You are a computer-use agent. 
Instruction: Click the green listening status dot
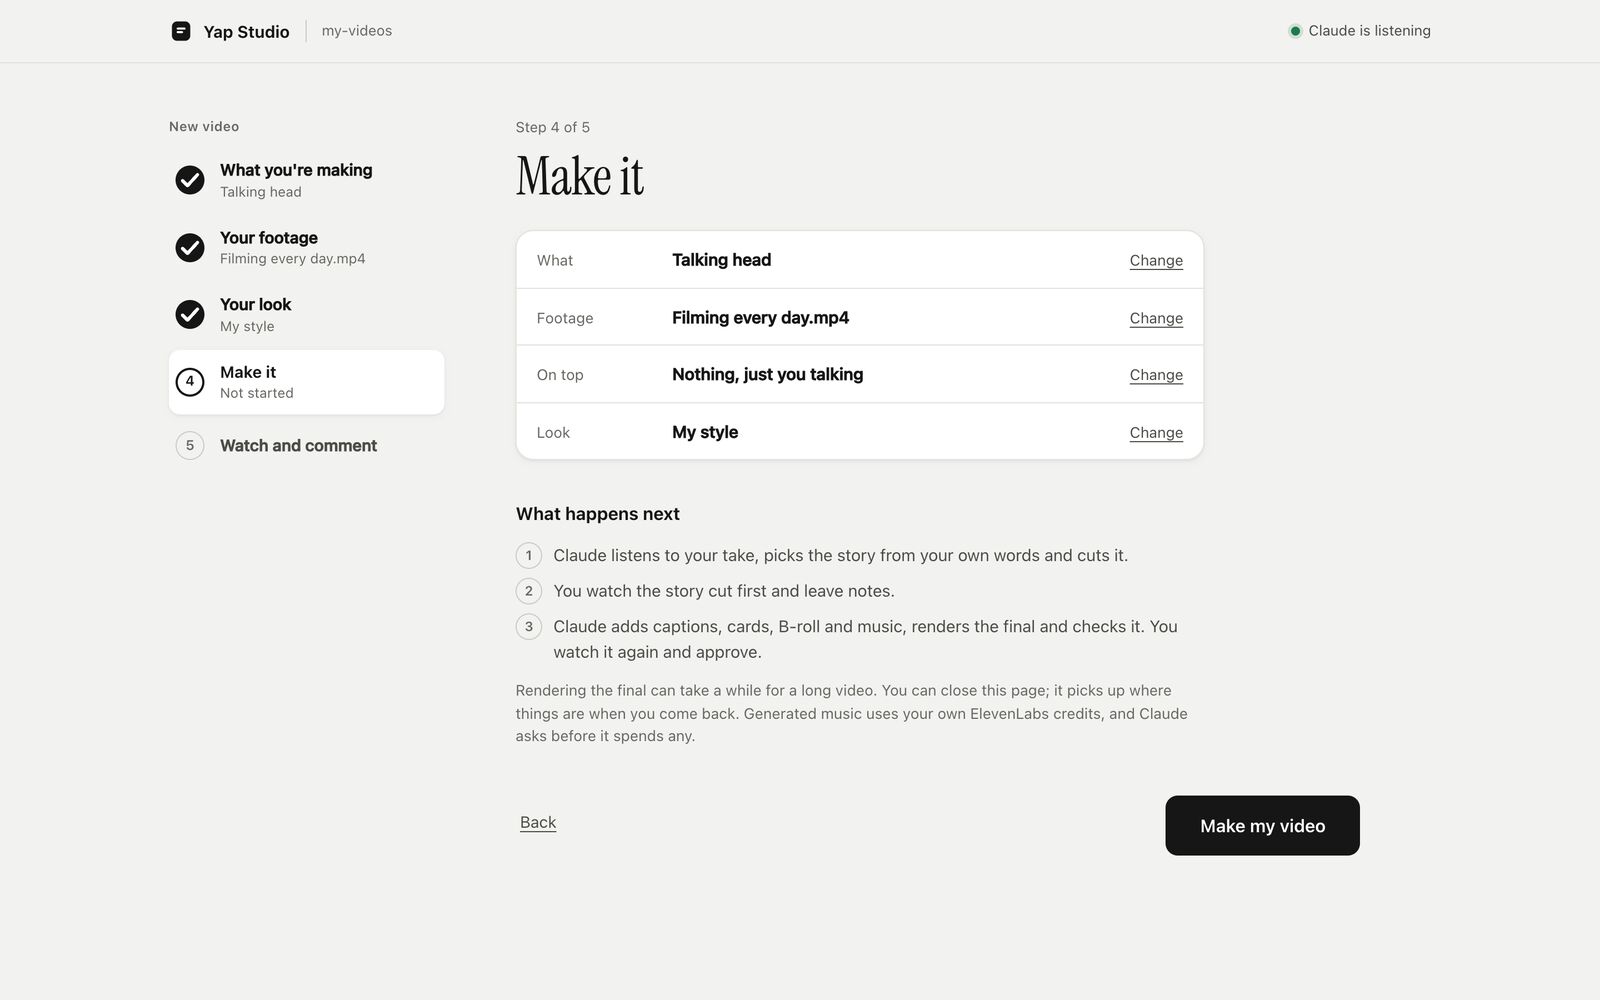1295,31
